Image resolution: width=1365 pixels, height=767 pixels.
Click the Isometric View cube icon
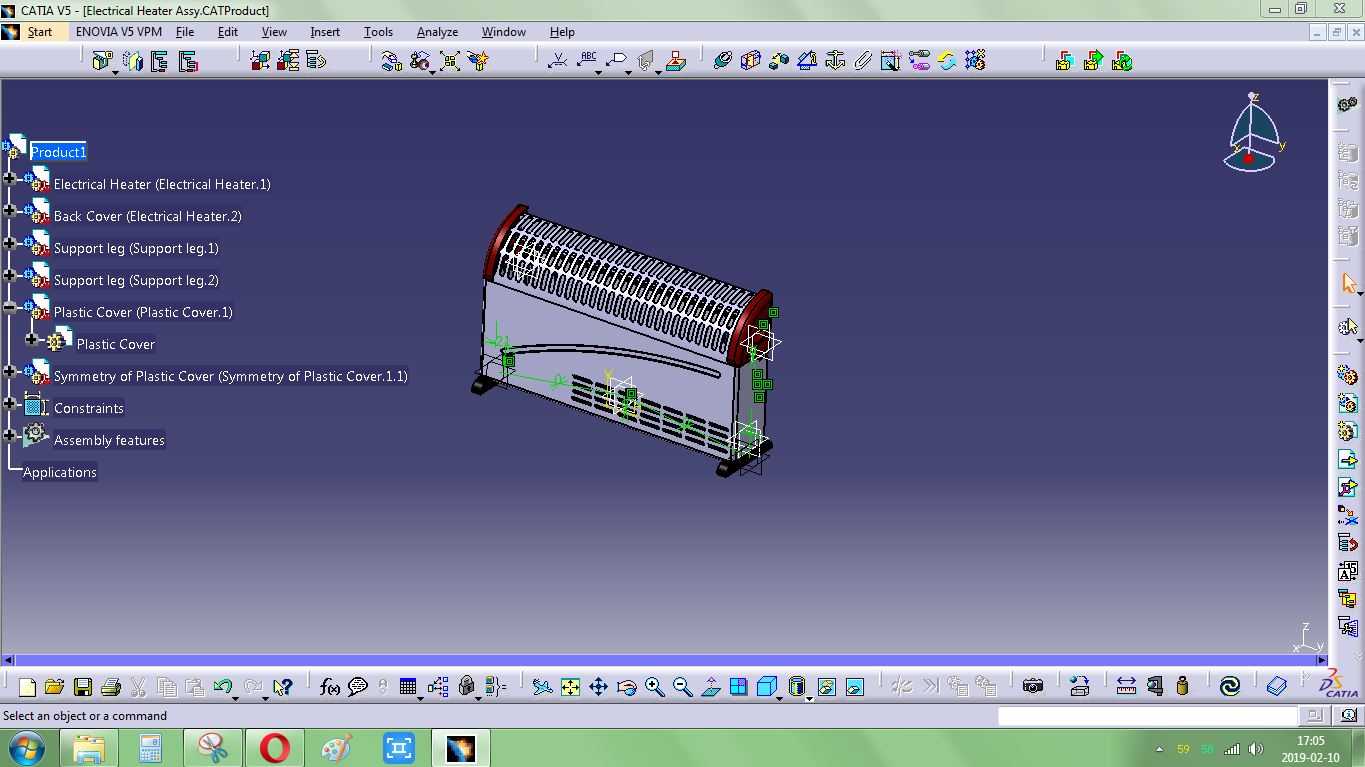point(767,687)
